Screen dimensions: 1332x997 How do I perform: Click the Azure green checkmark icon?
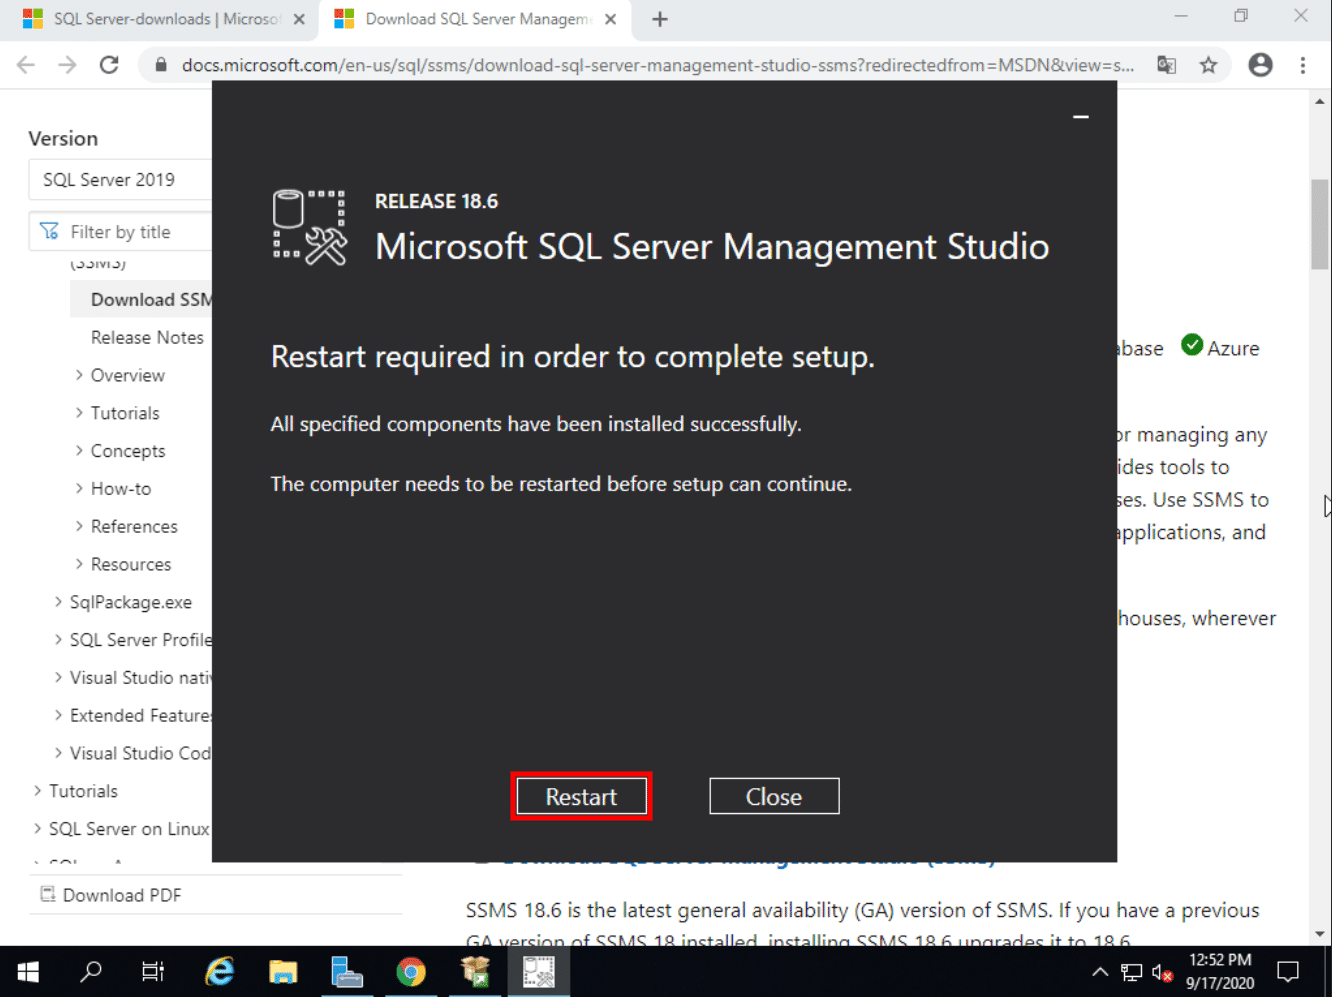[1191, 345]
